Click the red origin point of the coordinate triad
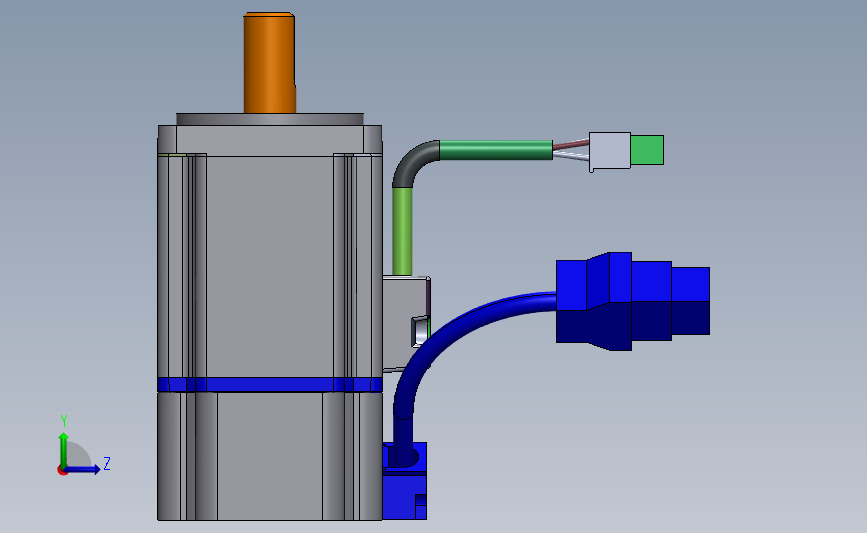The height and width of the screenshot is (533, 867). click(62, 470)
